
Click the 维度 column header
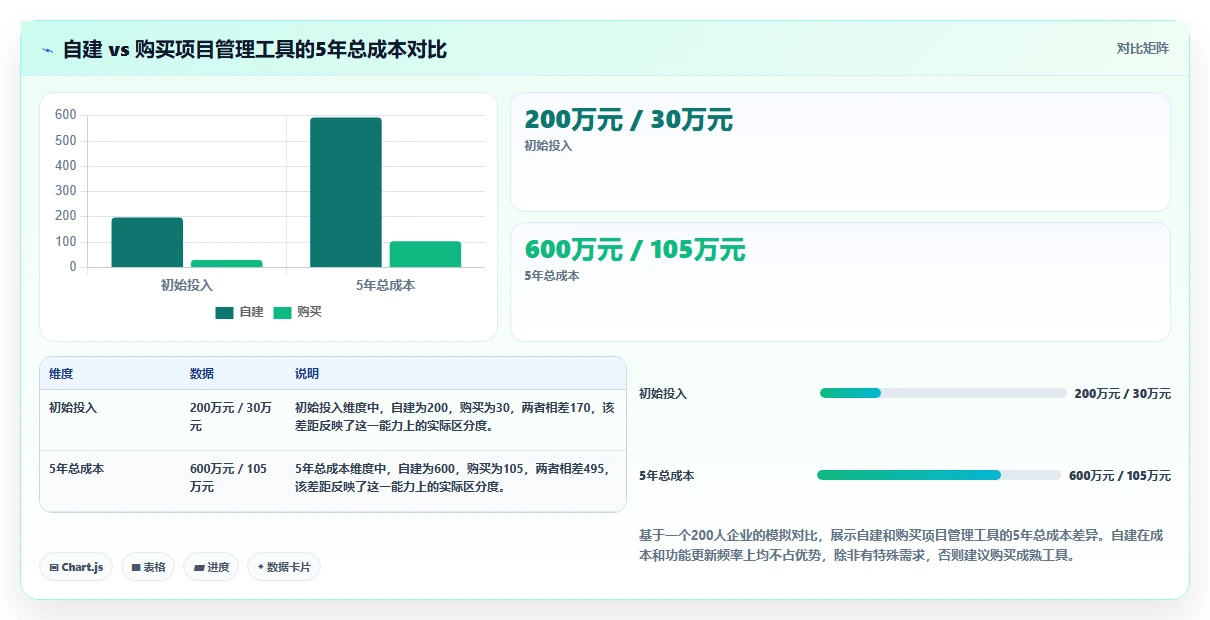(61, 374)
